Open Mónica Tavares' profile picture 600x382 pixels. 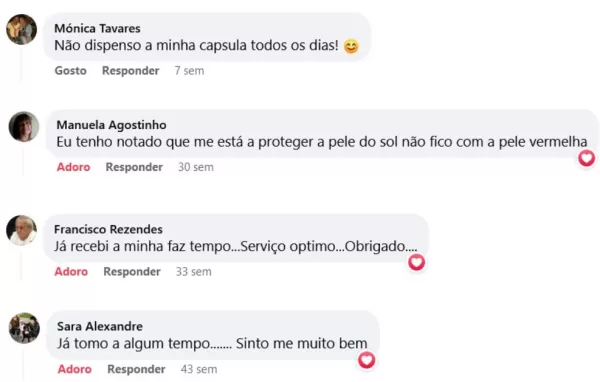[21, 29]
